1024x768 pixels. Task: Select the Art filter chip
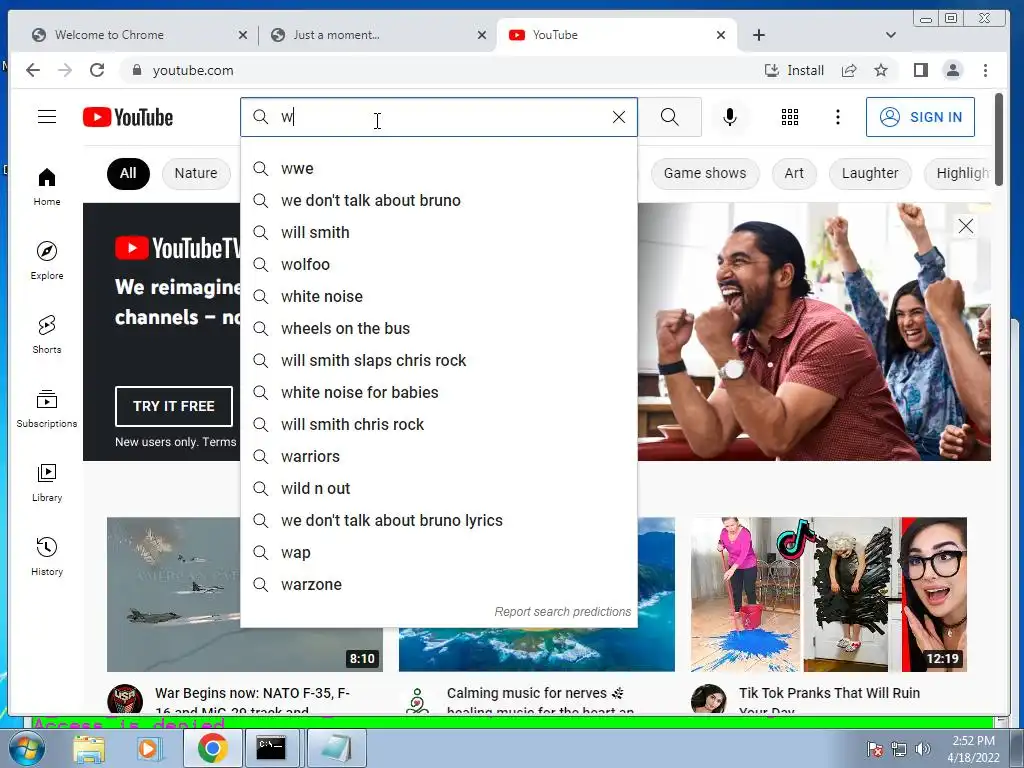coord(794,173)
